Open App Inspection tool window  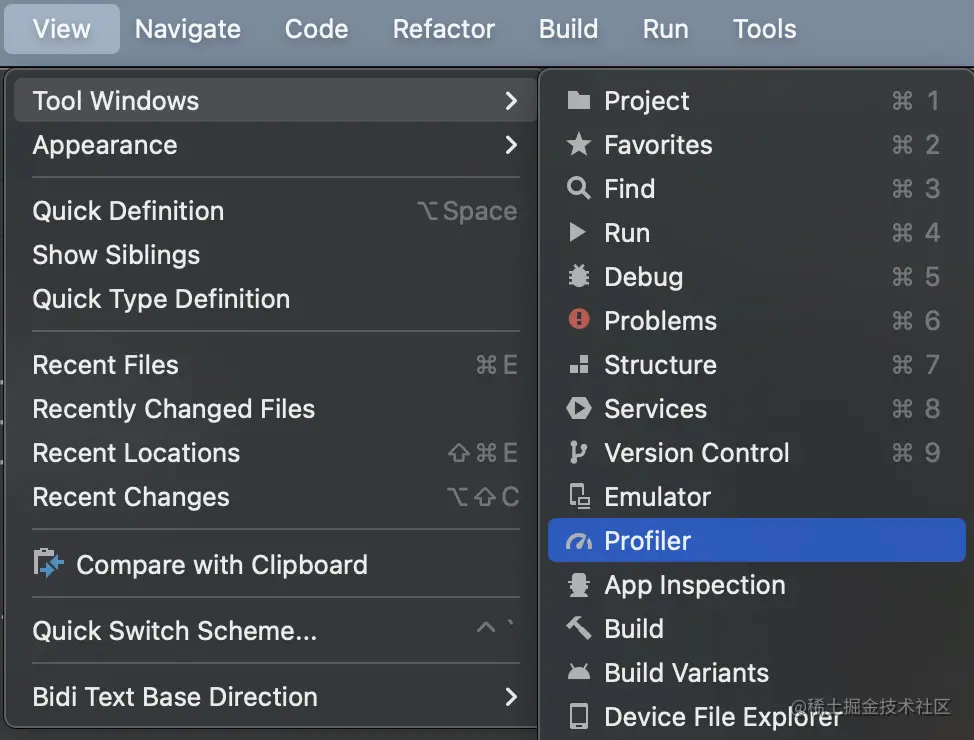pos(694,585)
